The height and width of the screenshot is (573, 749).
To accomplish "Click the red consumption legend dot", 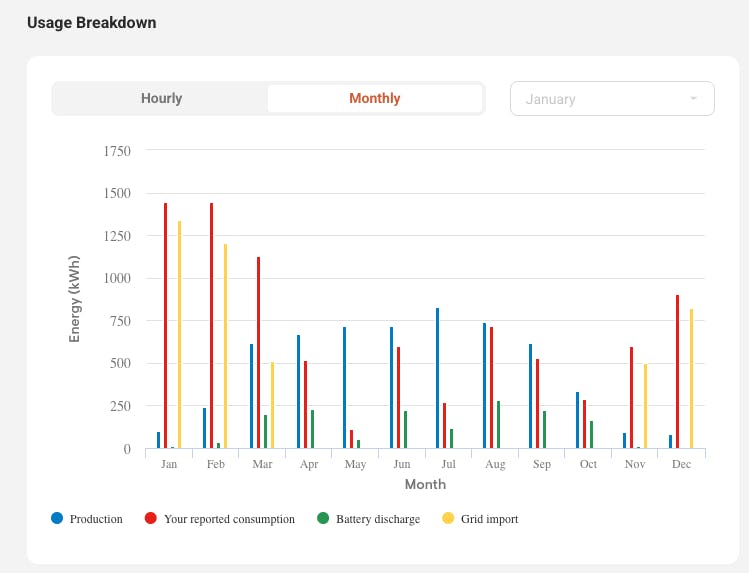I will [x=151, y=518].
